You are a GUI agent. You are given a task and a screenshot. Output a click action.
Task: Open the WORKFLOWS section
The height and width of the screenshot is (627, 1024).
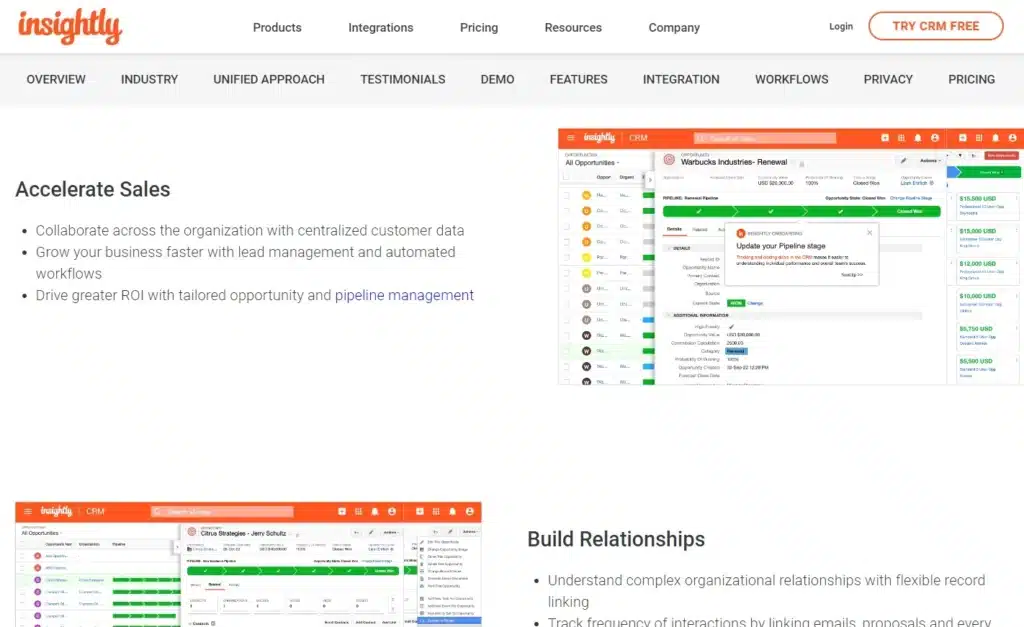pos(792,79)
